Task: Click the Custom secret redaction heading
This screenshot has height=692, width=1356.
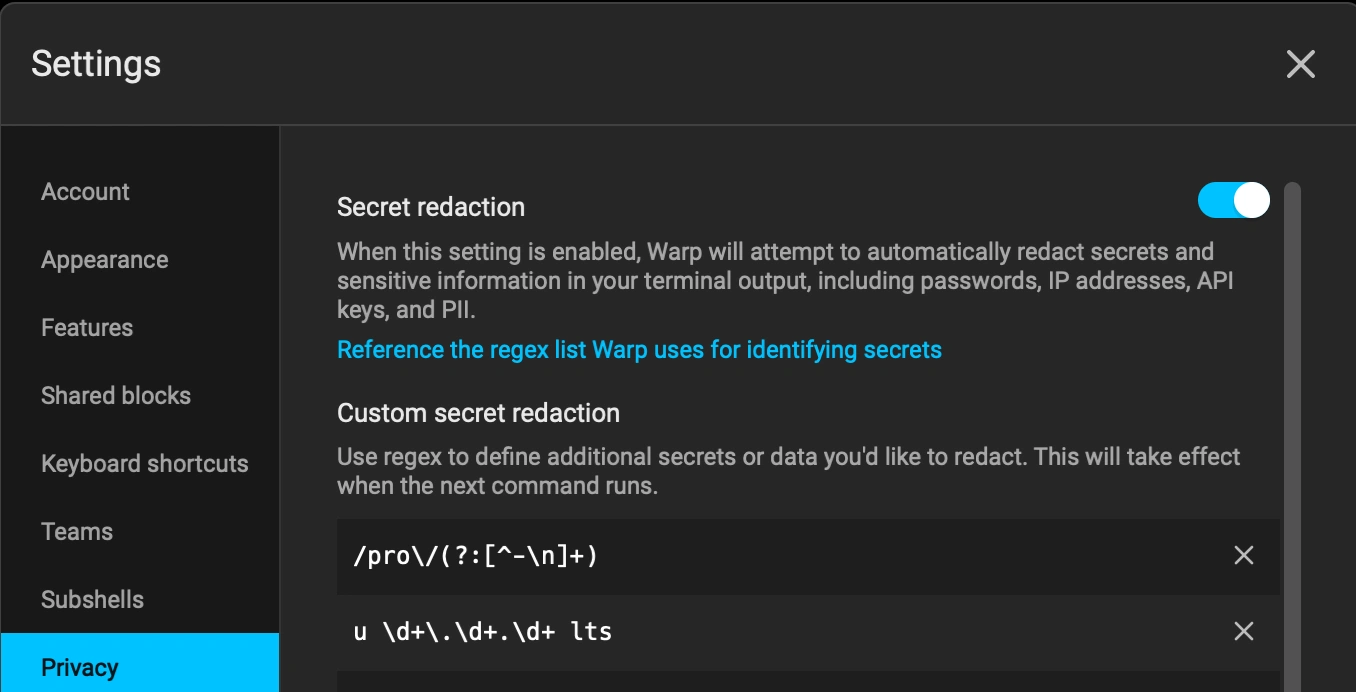Action: 478,413
